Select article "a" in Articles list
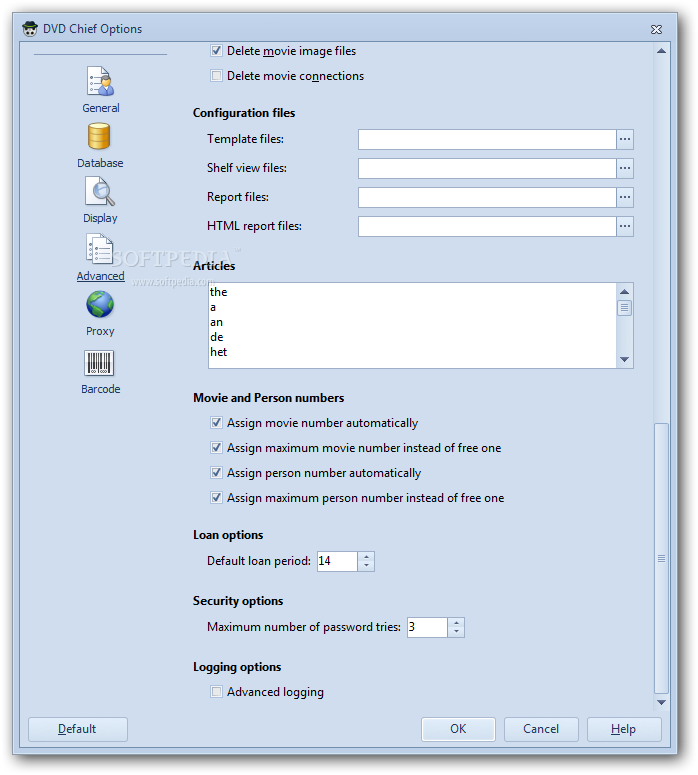698x775 pixels. click(x=213, y=307)
